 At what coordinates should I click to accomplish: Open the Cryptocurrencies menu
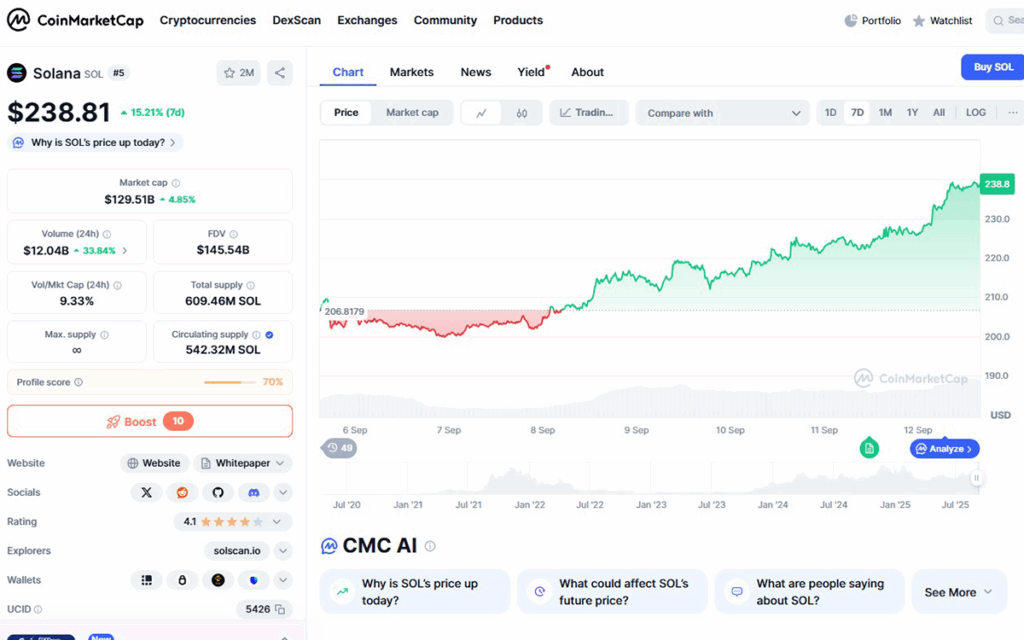[208, 20]
